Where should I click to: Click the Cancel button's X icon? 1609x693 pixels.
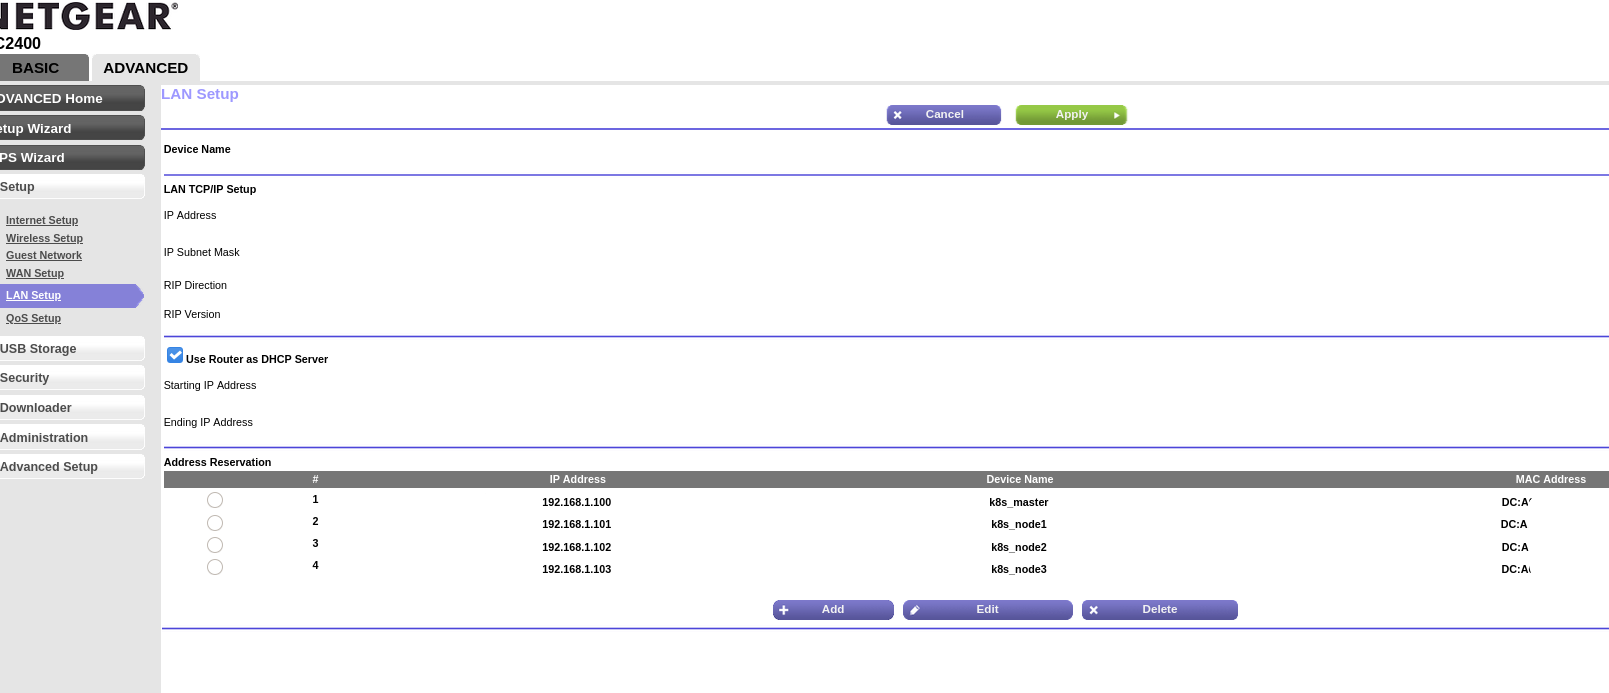898,115
